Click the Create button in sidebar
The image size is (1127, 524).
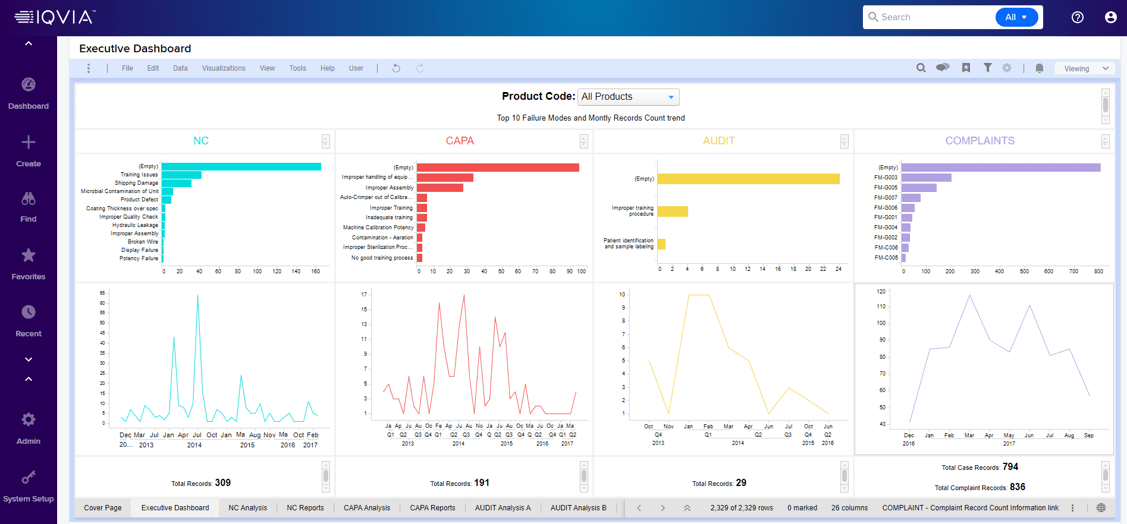[x=28, y=150]
